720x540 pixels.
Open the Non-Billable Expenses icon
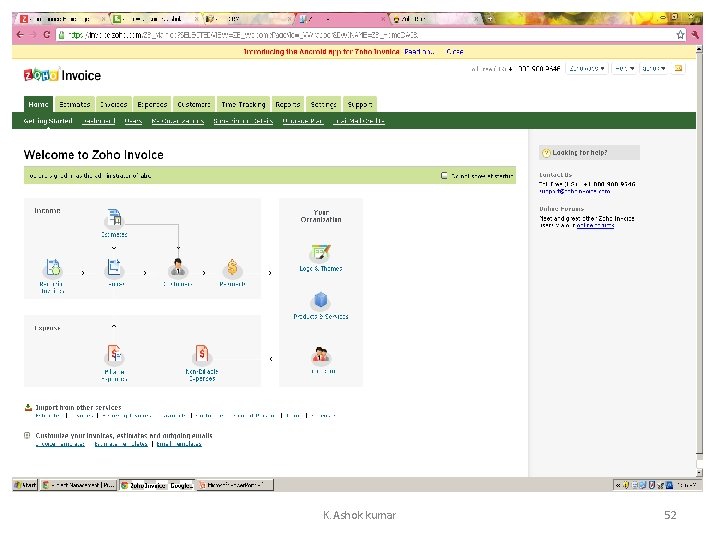tap(202, 354)
